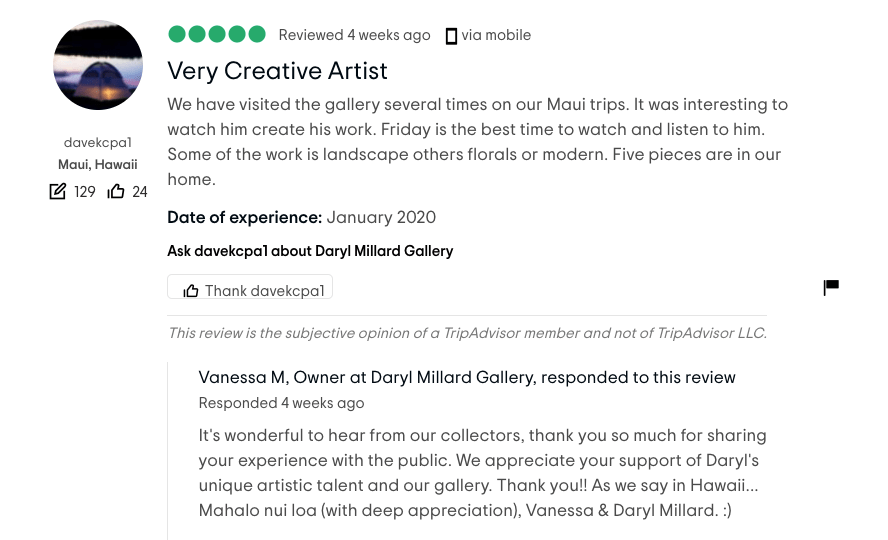
Task: Click the davekcpa1 profile avatar photo
Action: pos(98,65)
